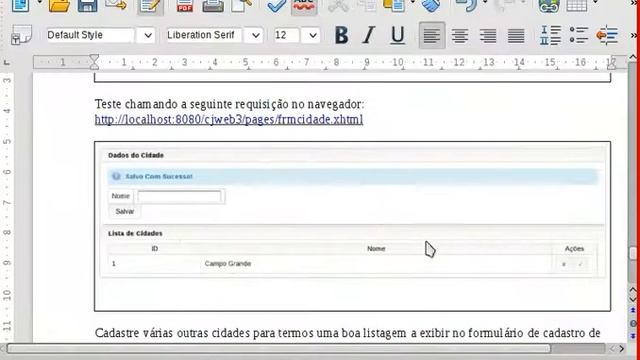Viewport: 640px width, 360px height.
Task: Open the Navigation round button
Action: [633, 323]
